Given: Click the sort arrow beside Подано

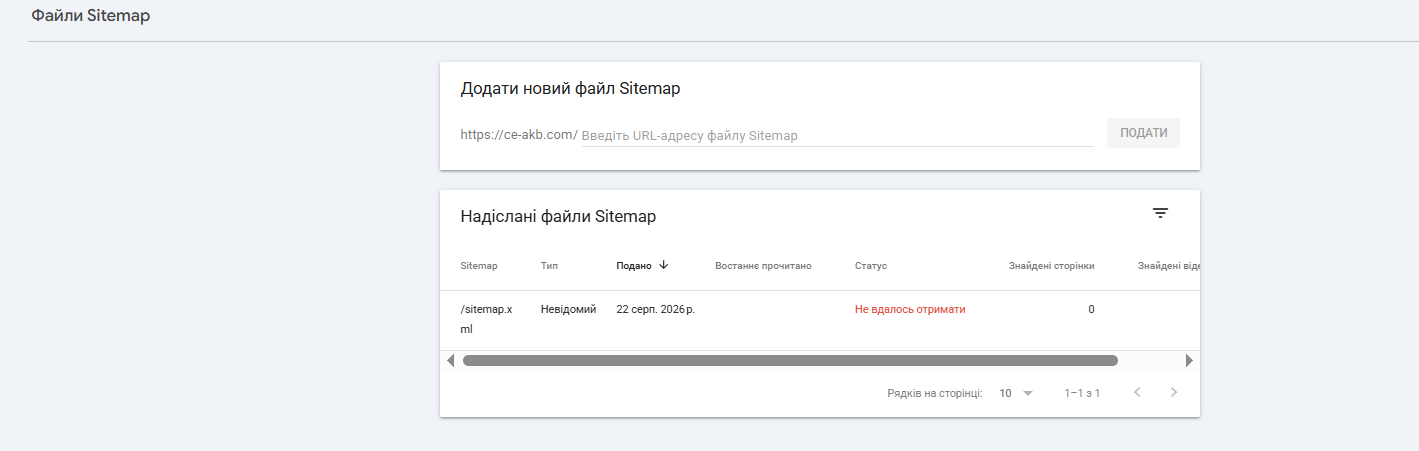Looking at the screenshot, I should 664,265.
